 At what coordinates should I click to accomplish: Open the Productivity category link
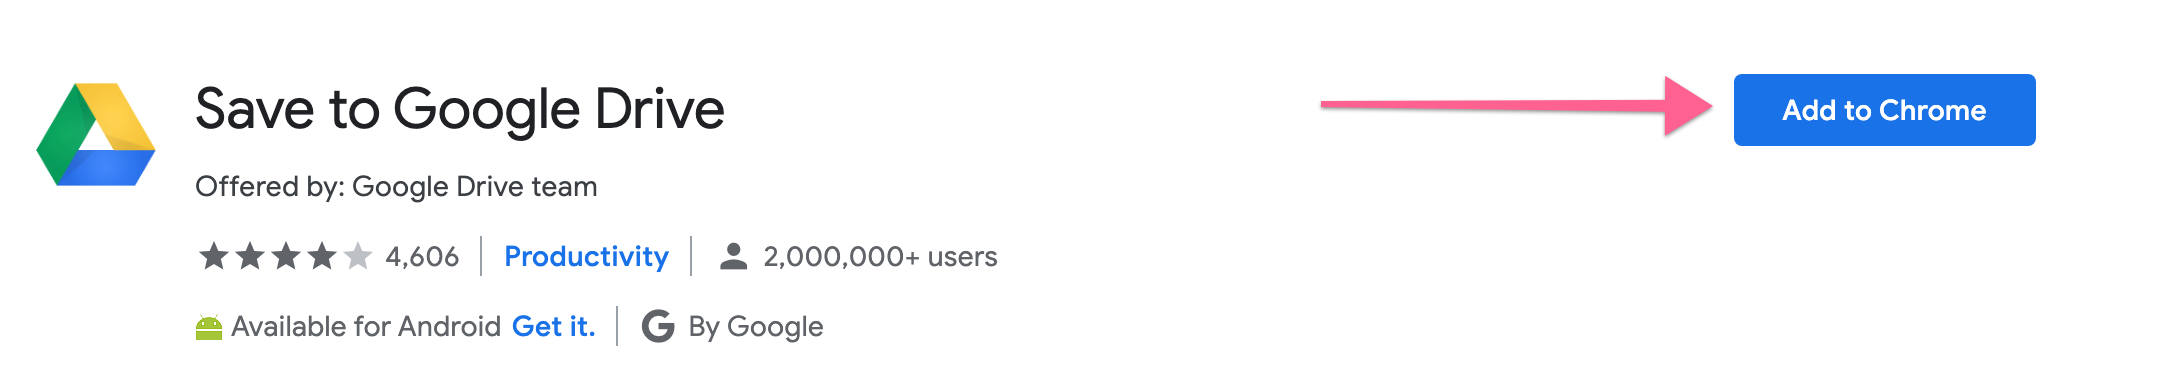click(x=586, y=257)
